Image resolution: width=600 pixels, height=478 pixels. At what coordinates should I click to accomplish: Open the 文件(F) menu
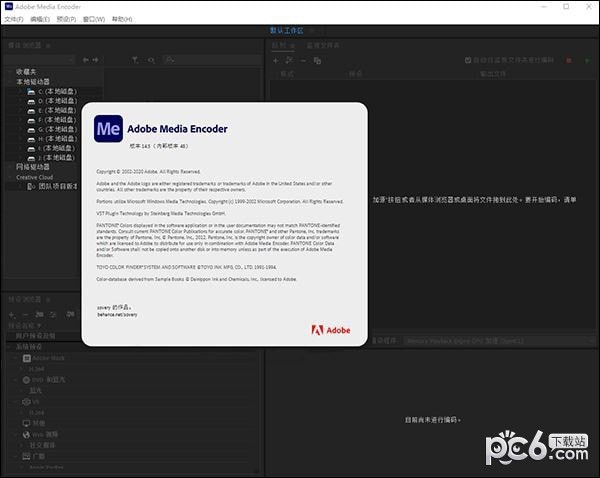(x=14, y=19)
